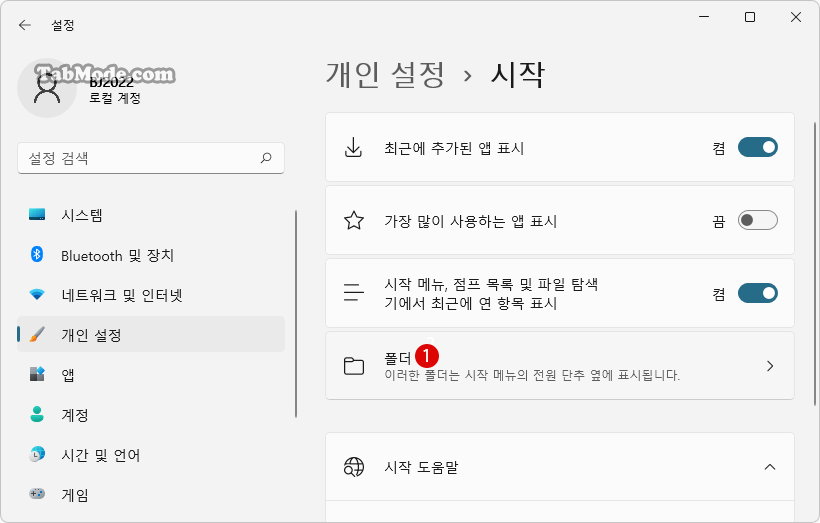Select 시스템 in sidebar
This screenshot has height=523, width=820.
click(151, 215)
